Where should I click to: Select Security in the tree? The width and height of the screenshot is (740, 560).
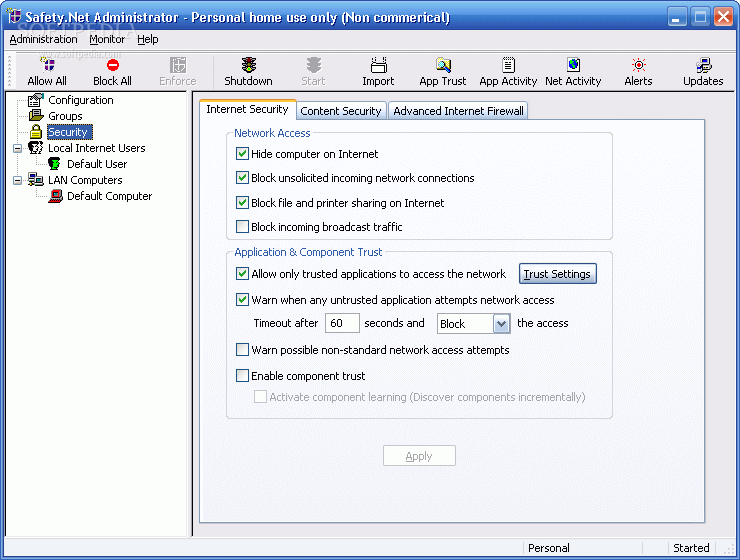coord(69,132)
